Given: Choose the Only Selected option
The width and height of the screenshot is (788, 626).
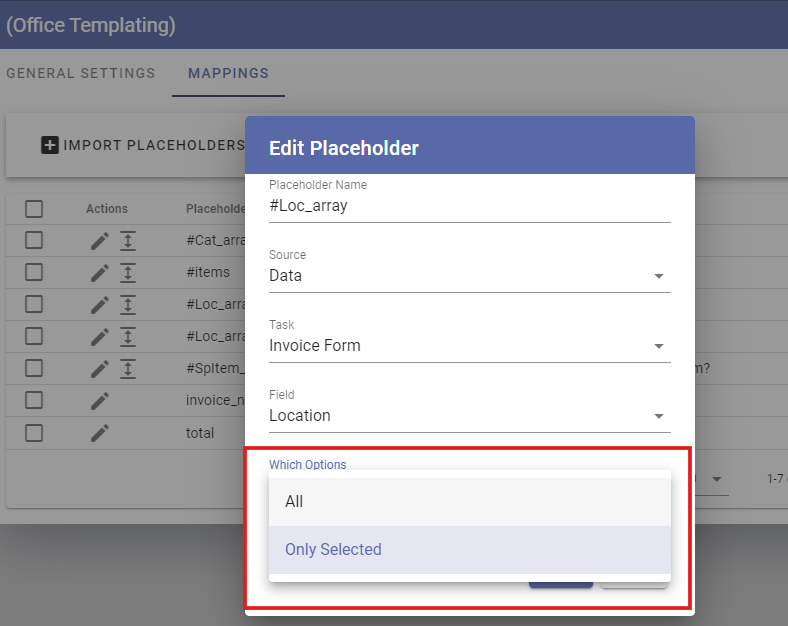Looking at the screenshot, I should [469, 549].
